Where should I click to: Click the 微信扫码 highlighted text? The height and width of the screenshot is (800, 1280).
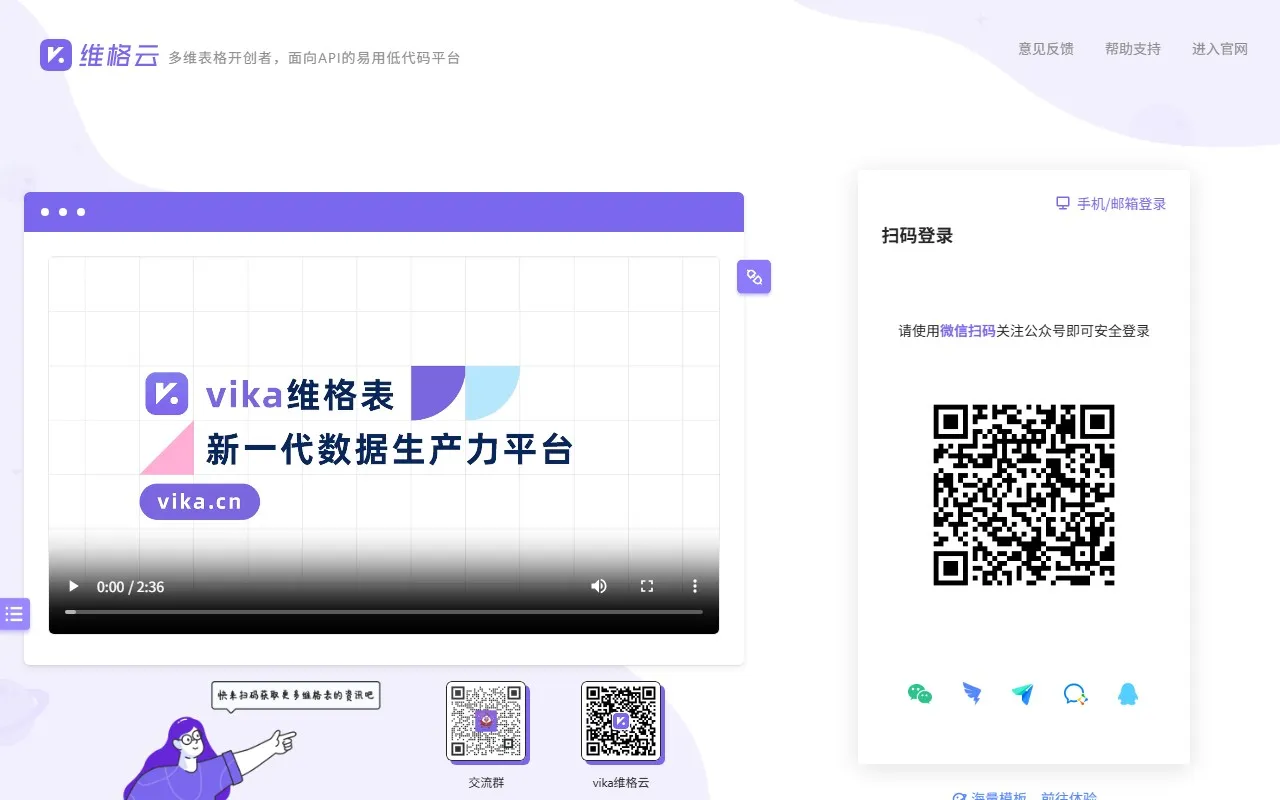(x=967, y=331)
